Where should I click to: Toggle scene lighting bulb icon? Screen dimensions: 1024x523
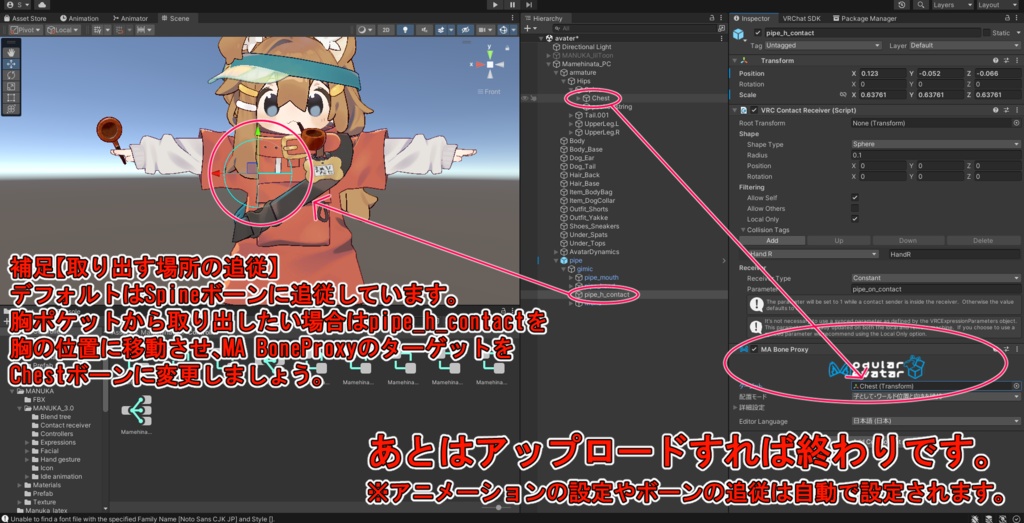click(x=406, y=30)
